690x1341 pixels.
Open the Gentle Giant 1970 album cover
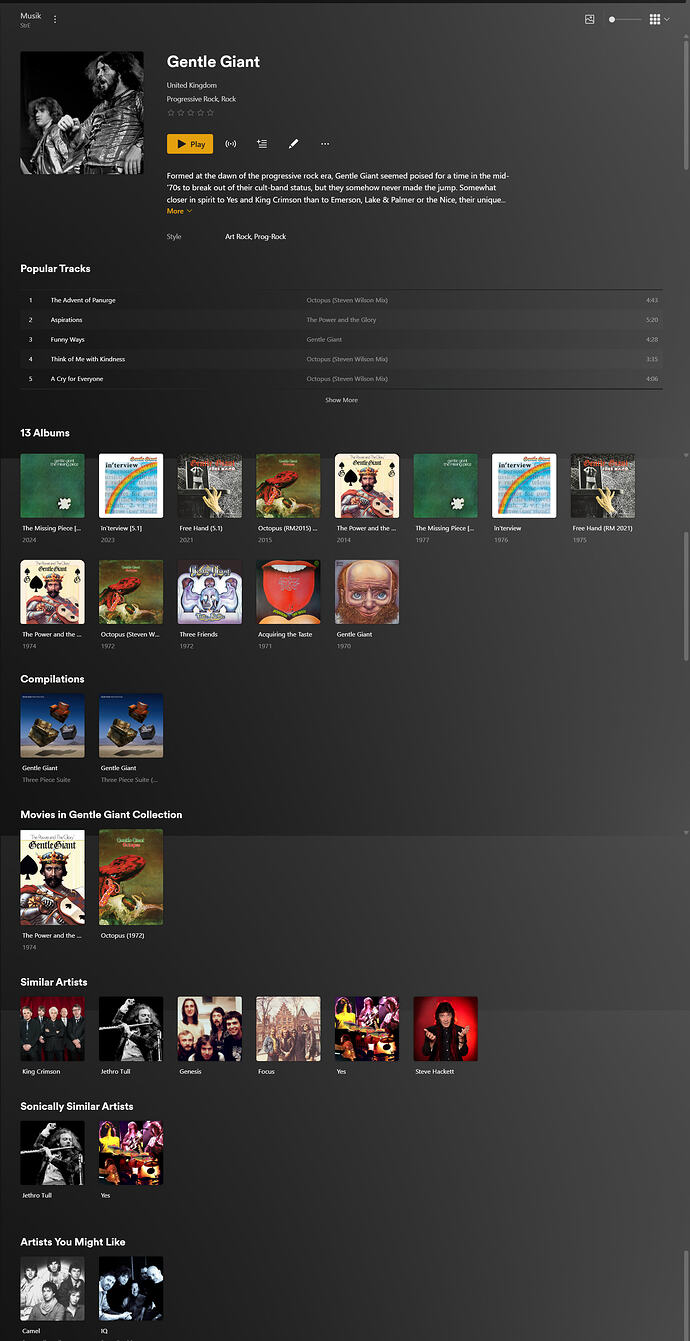tap(367, 592)
